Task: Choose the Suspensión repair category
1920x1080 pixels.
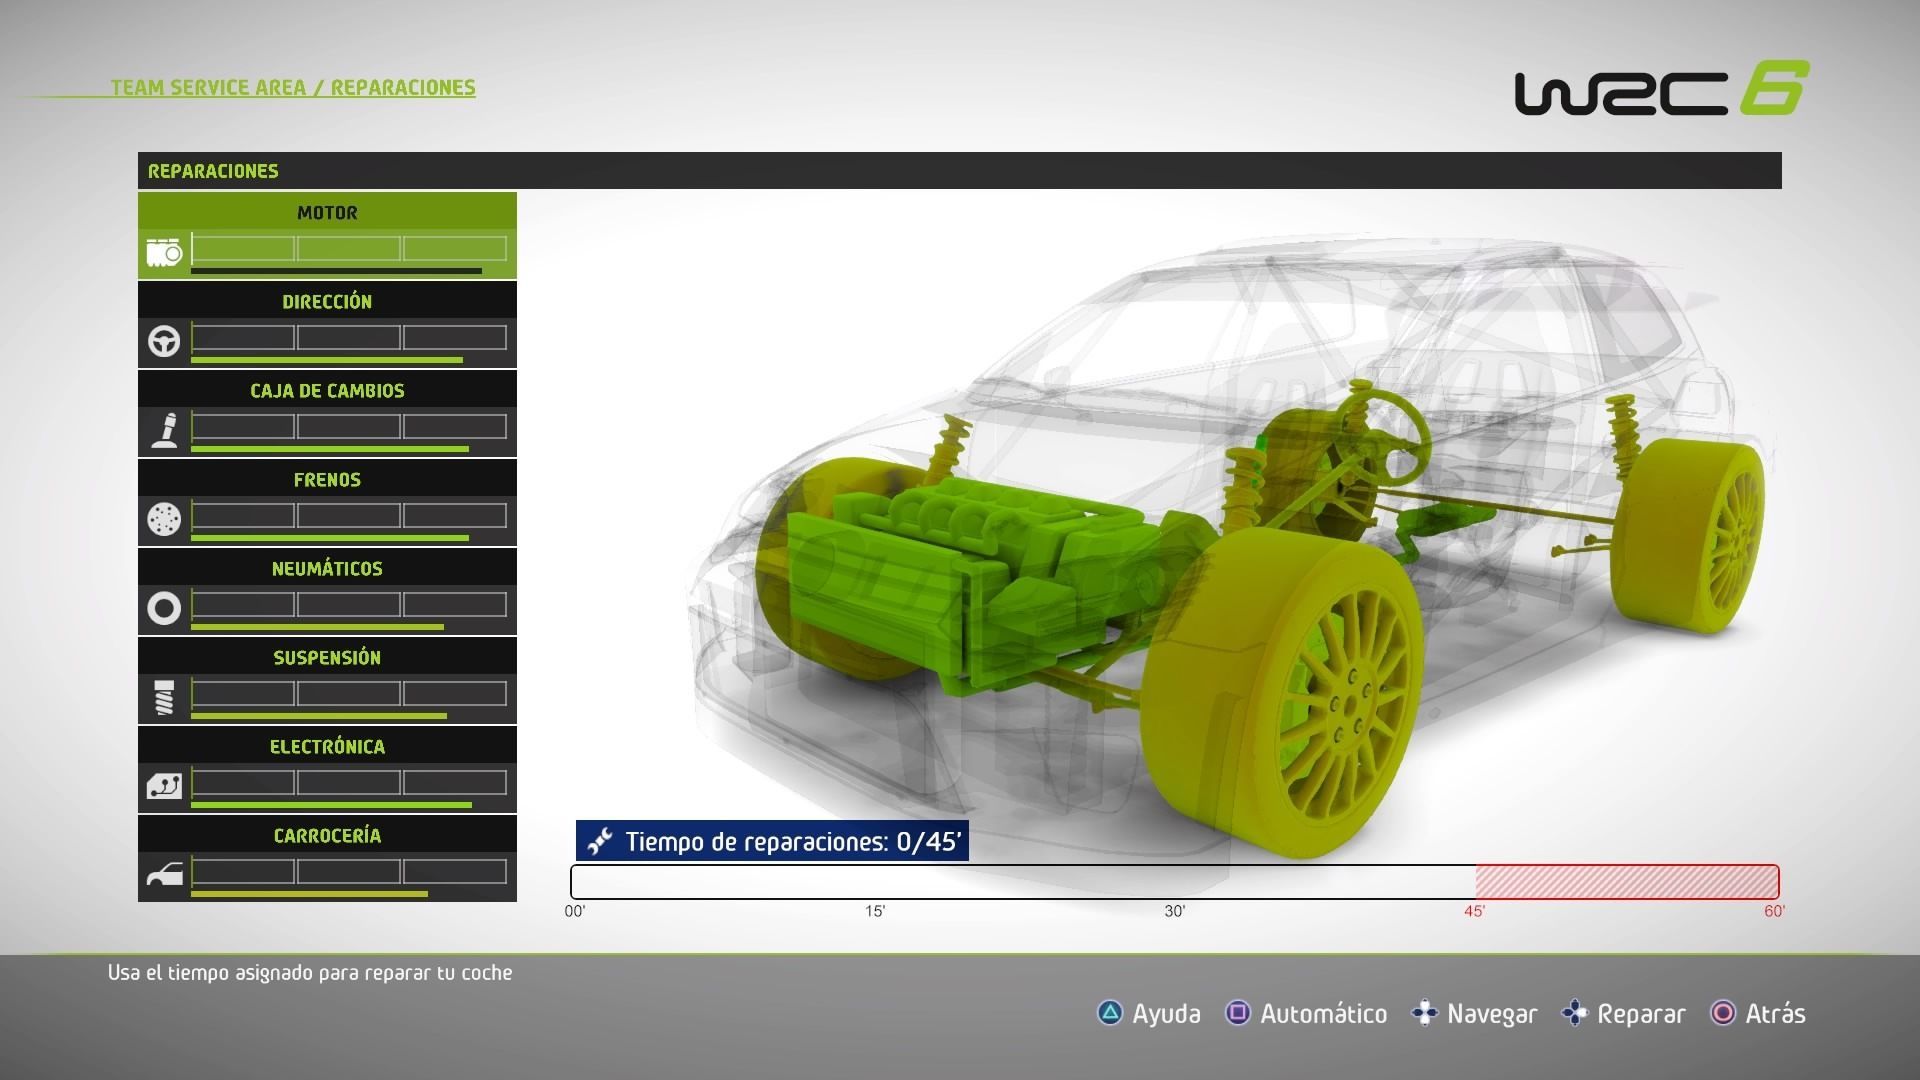Action: [327, 658]
